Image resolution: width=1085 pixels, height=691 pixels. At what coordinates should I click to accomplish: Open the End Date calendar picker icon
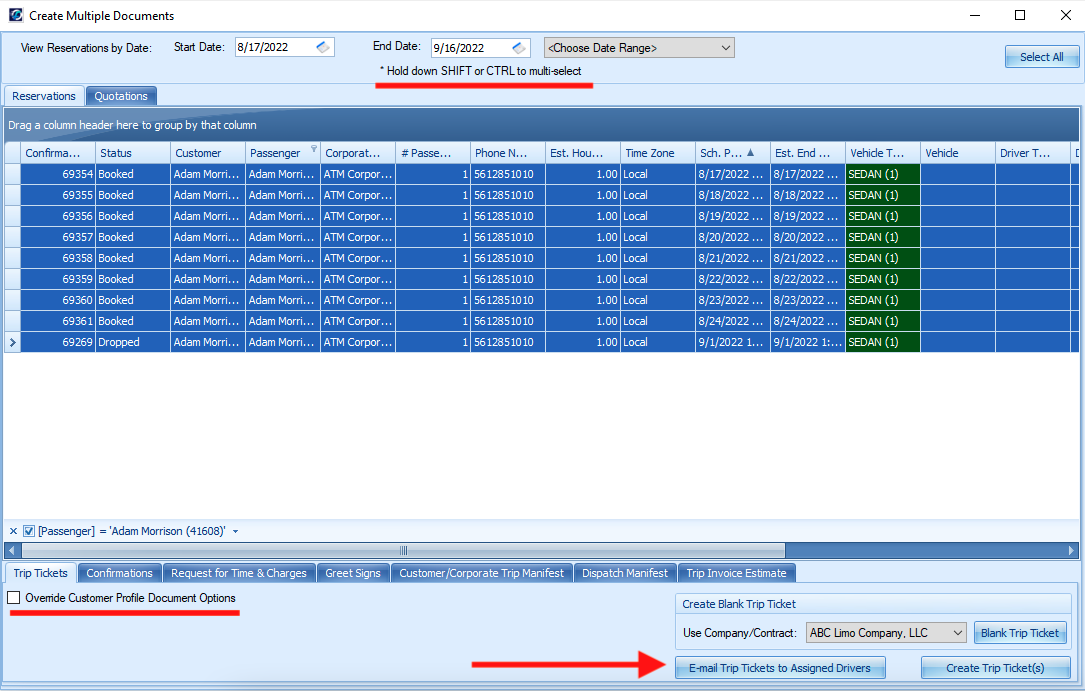coord(518,47)
